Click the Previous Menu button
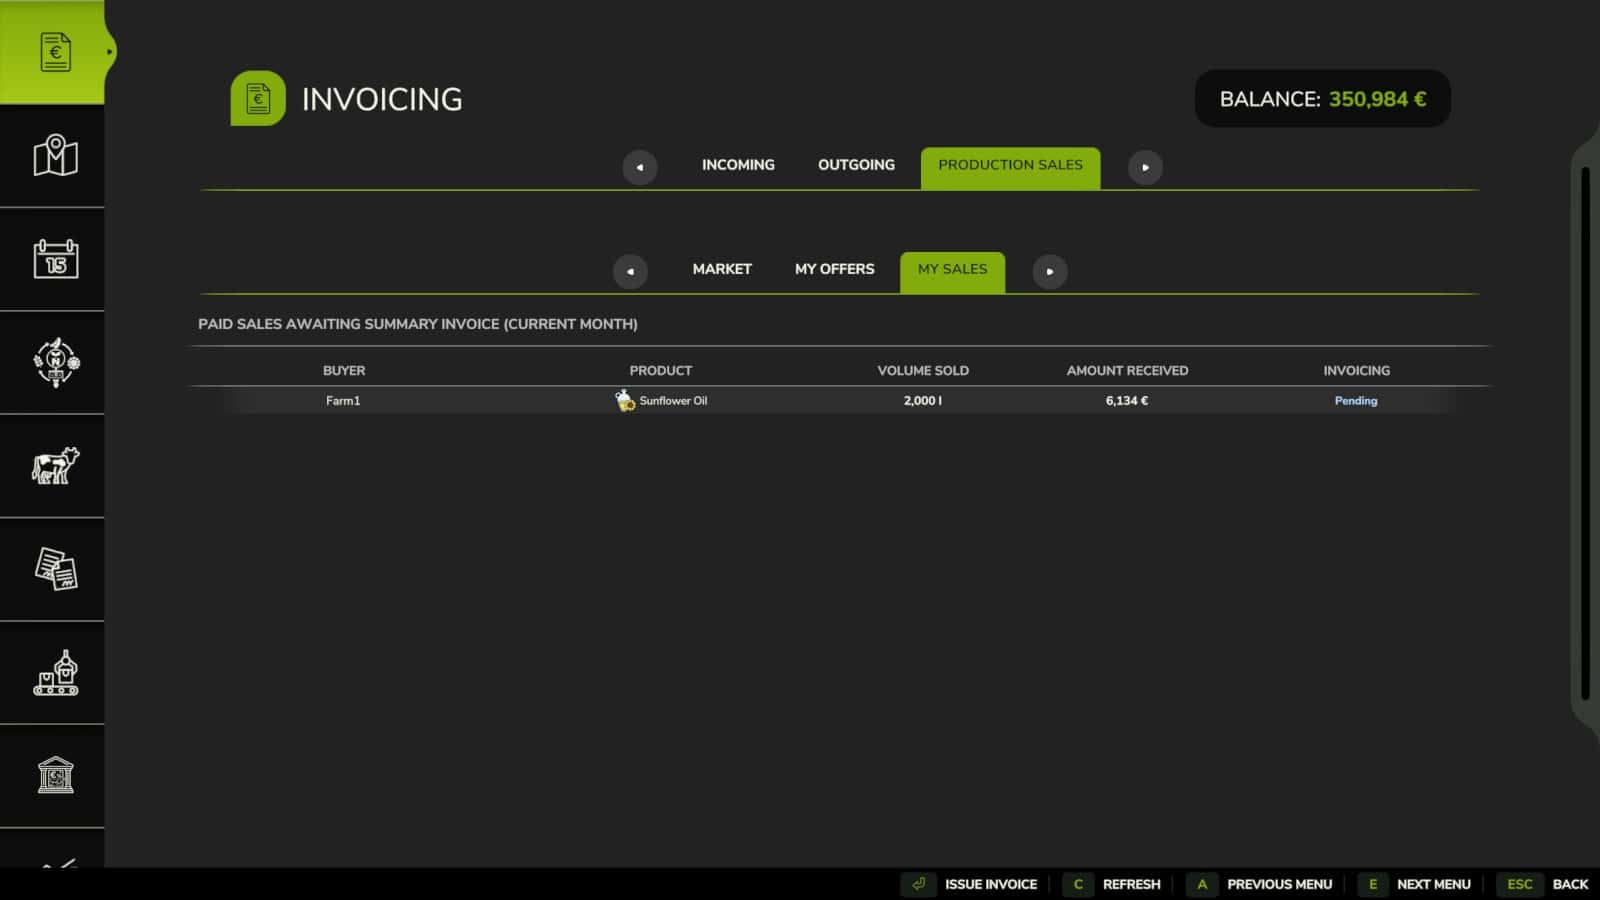Viewport: 1600px width, 900px height. [1279, 884]
